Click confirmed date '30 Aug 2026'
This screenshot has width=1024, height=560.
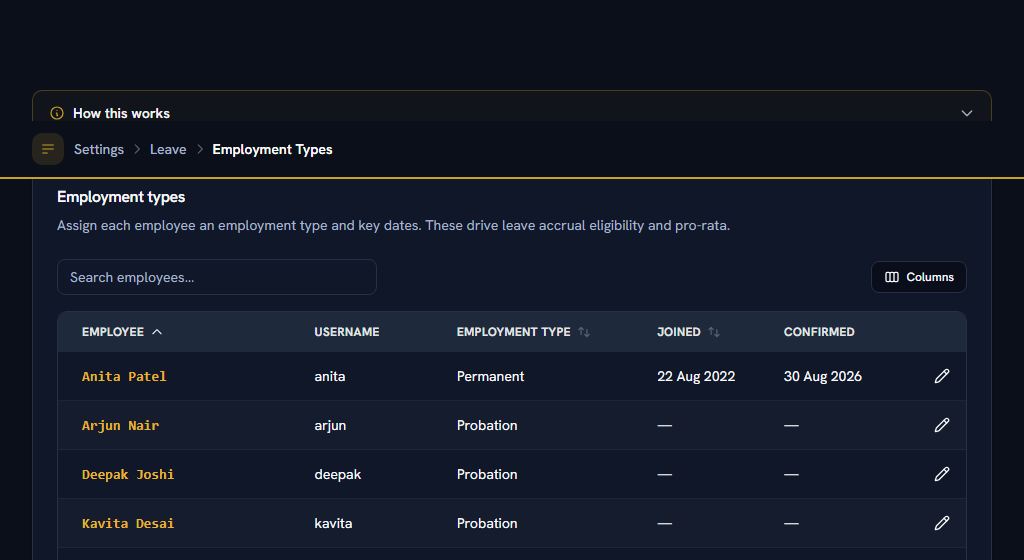click(x=823, y=377)
